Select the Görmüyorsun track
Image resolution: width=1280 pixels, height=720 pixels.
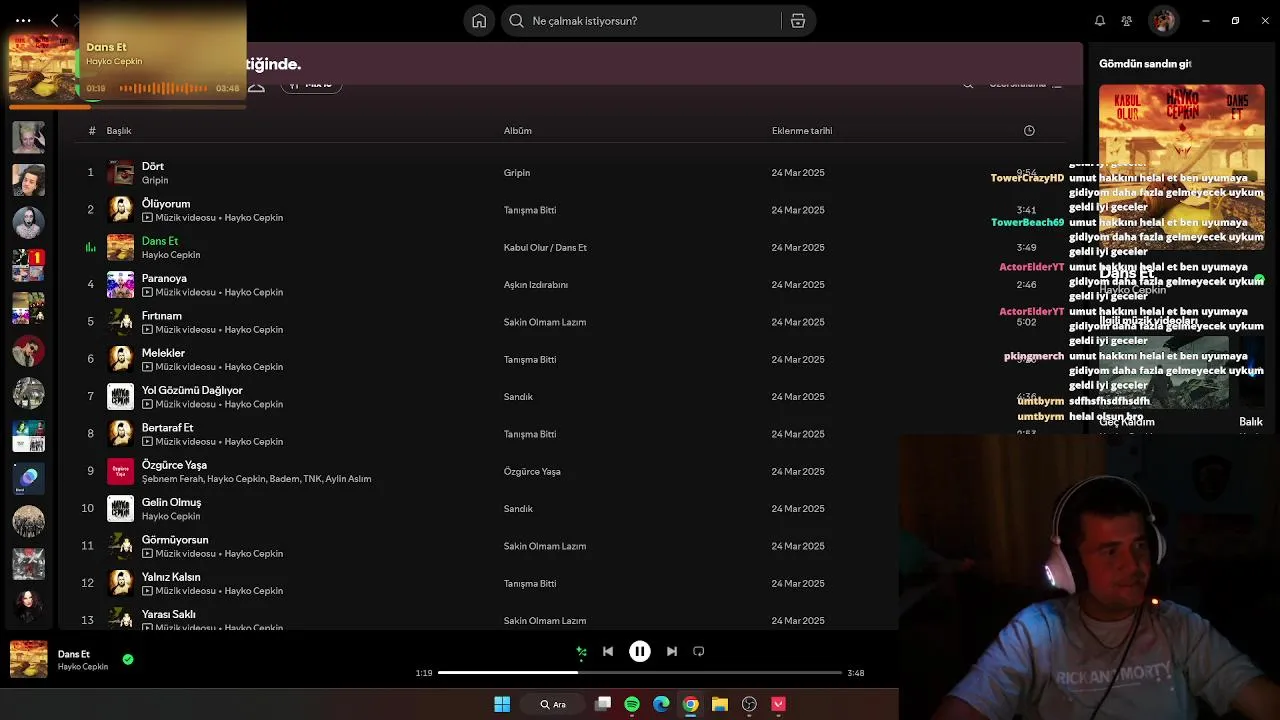tap(175, 540)
